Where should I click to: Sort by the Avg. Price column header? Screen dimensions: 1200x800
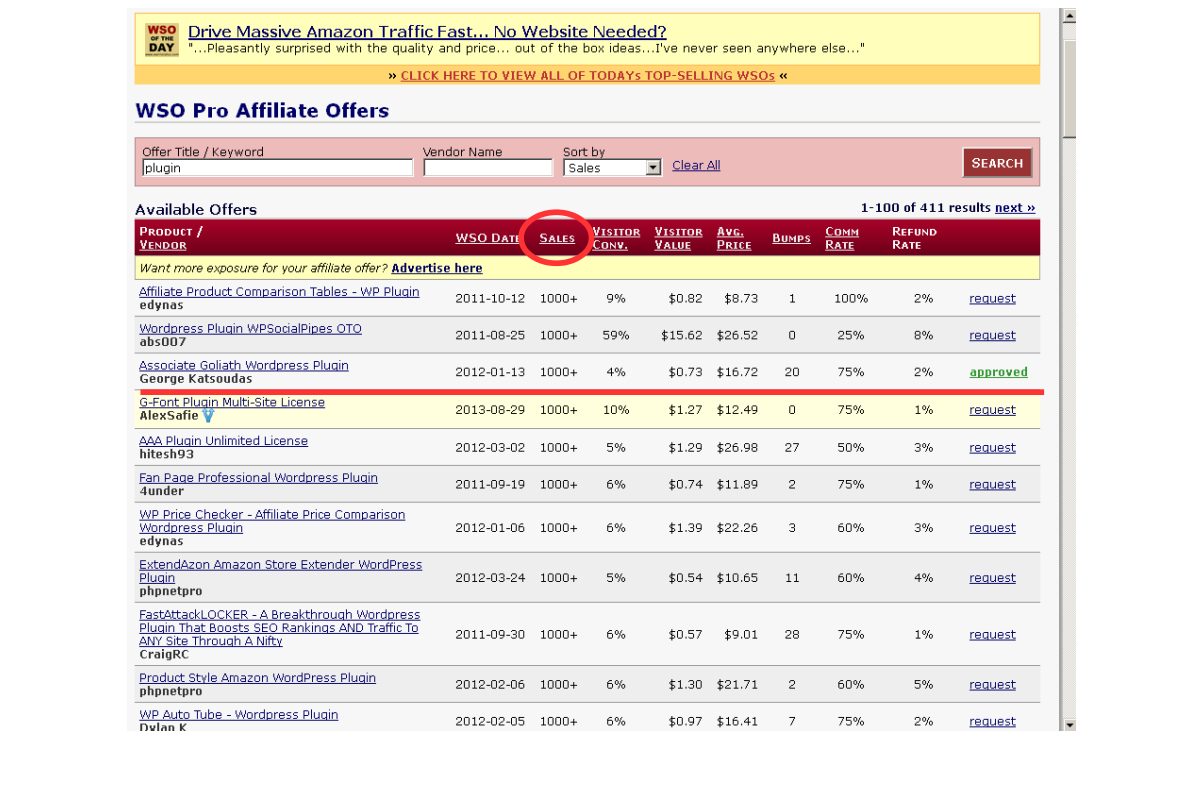733,238
